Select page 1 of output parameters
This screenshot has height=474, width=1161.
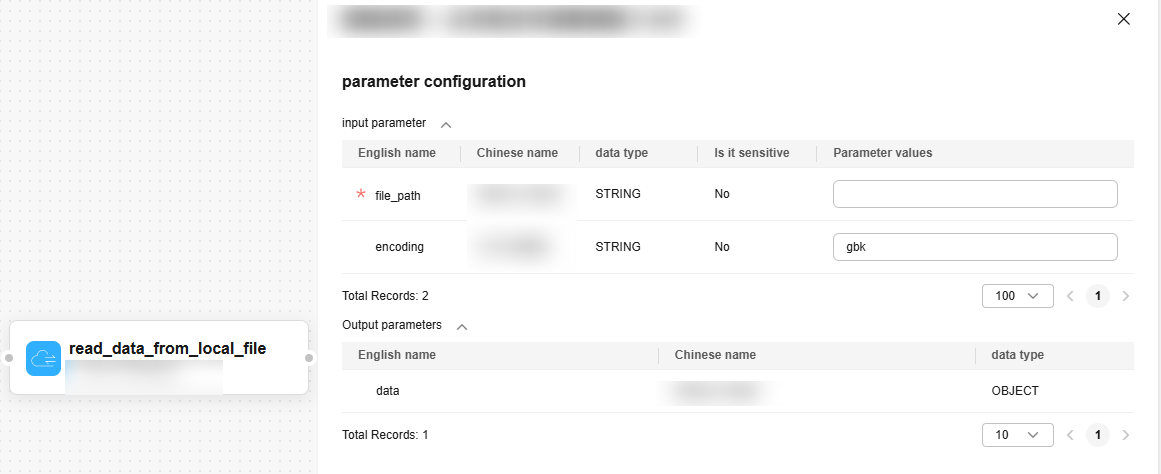[1098, 435]
